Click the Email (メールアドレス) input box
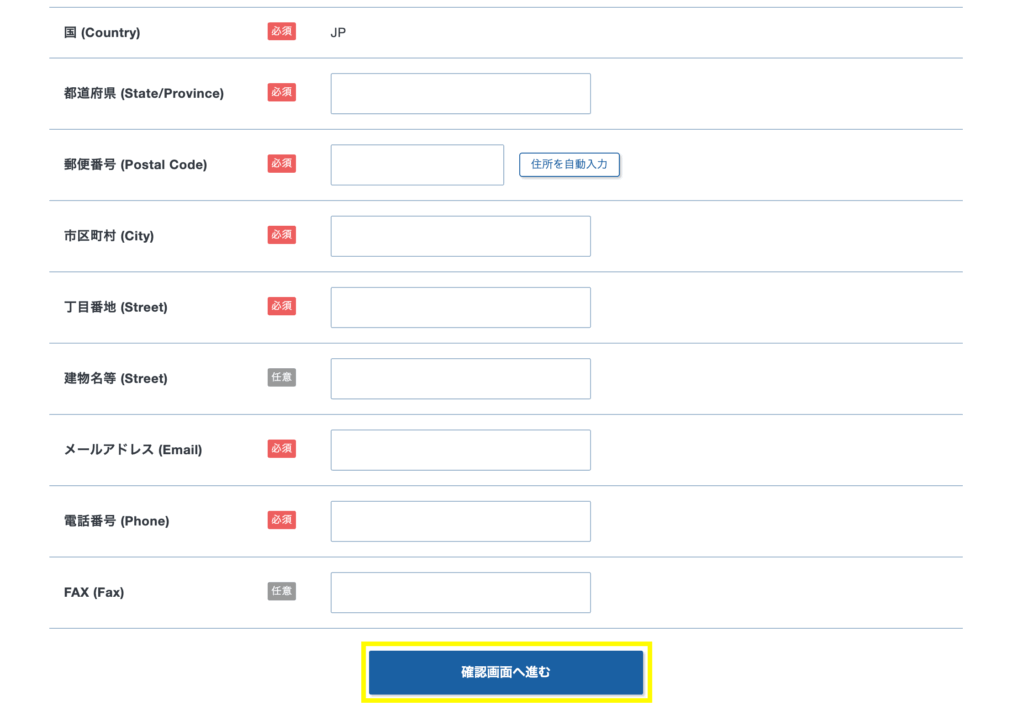 pos(460,450)
